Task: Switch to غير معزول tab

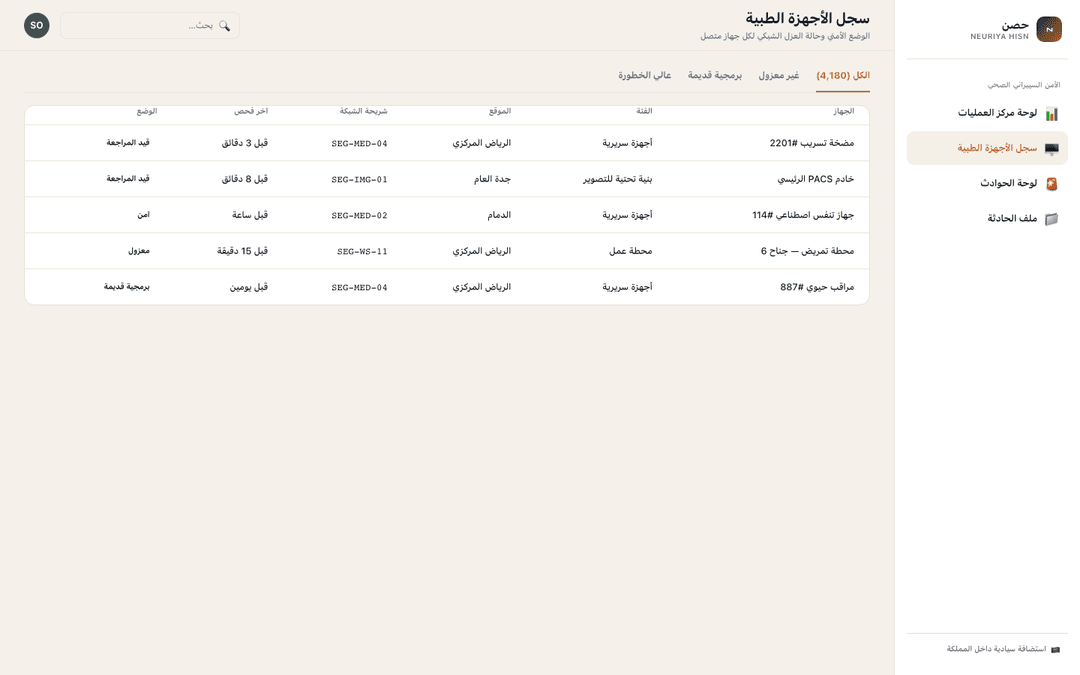Action: (x=779, y=76)
